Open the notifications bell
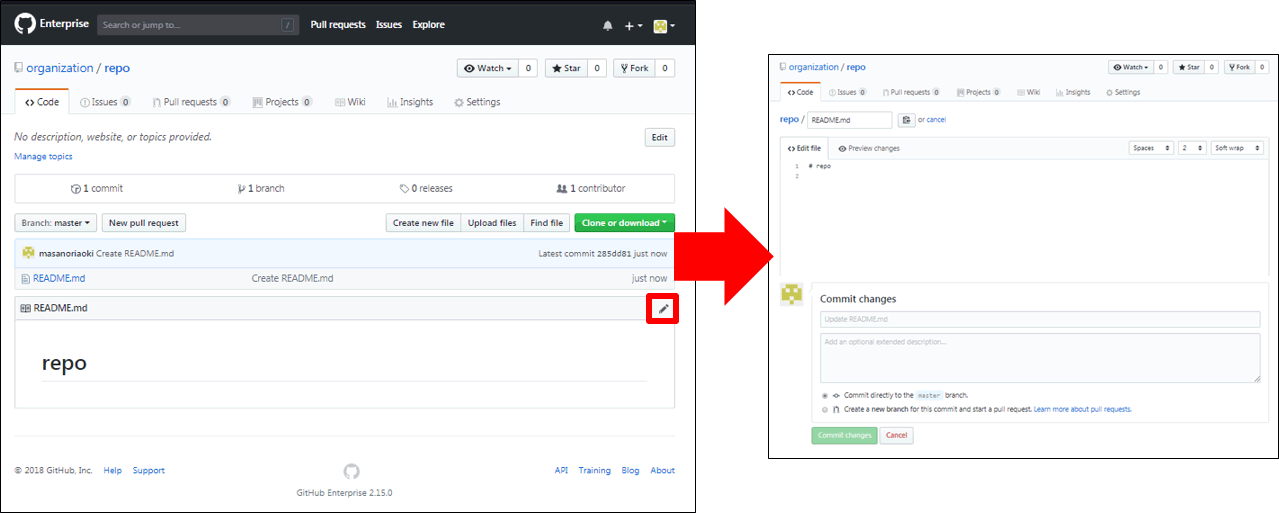 pos(607,26)
